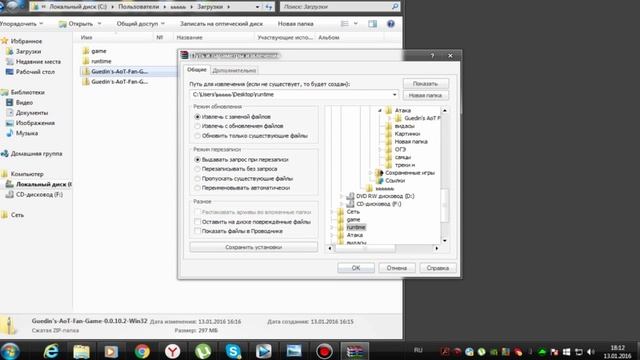This screenshot has width=640, height=360.
Task: Switch to the Дополнительно tab
Action: click(234, 70)
